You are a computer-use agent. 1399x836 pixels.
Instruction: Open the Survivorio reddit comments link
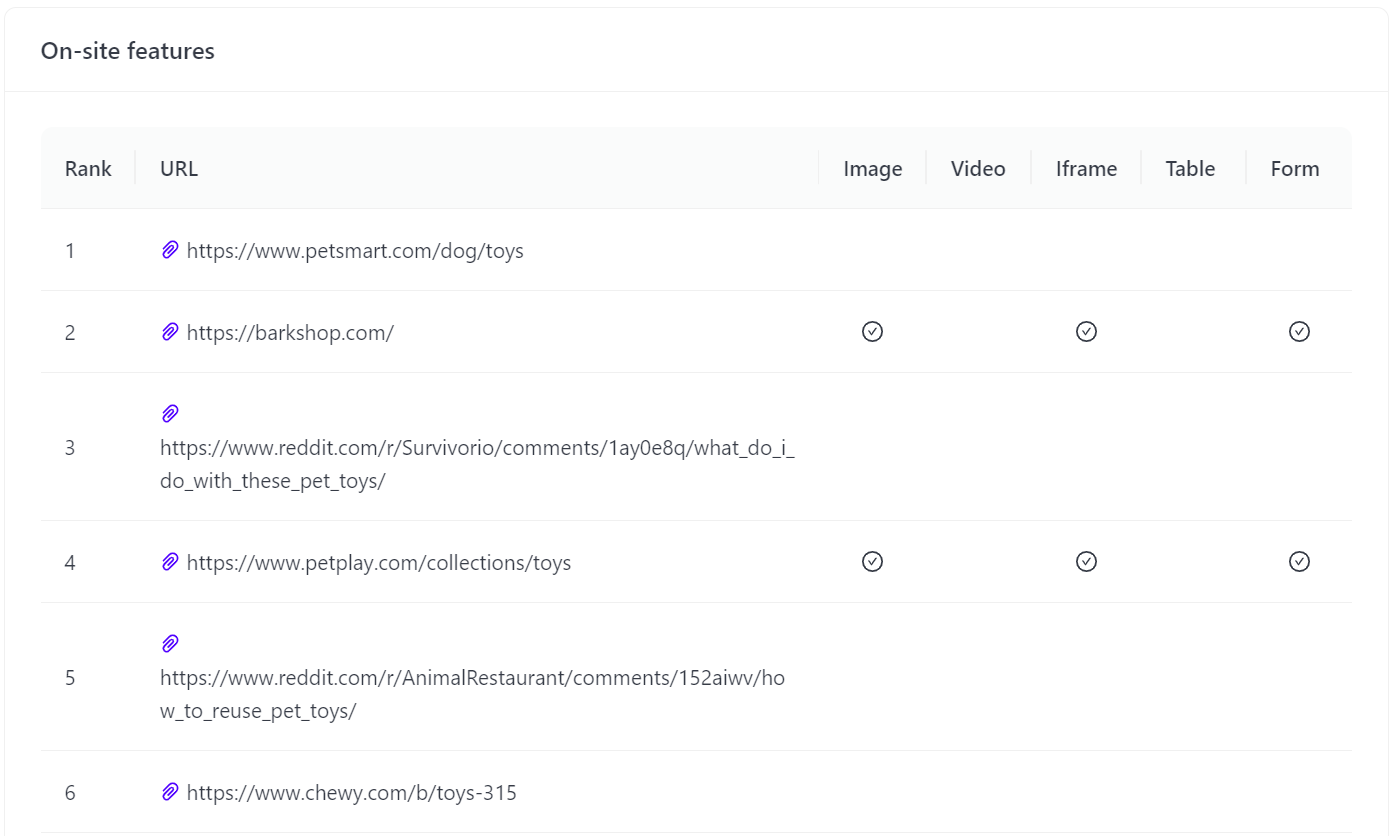click(x=477, y=464)
